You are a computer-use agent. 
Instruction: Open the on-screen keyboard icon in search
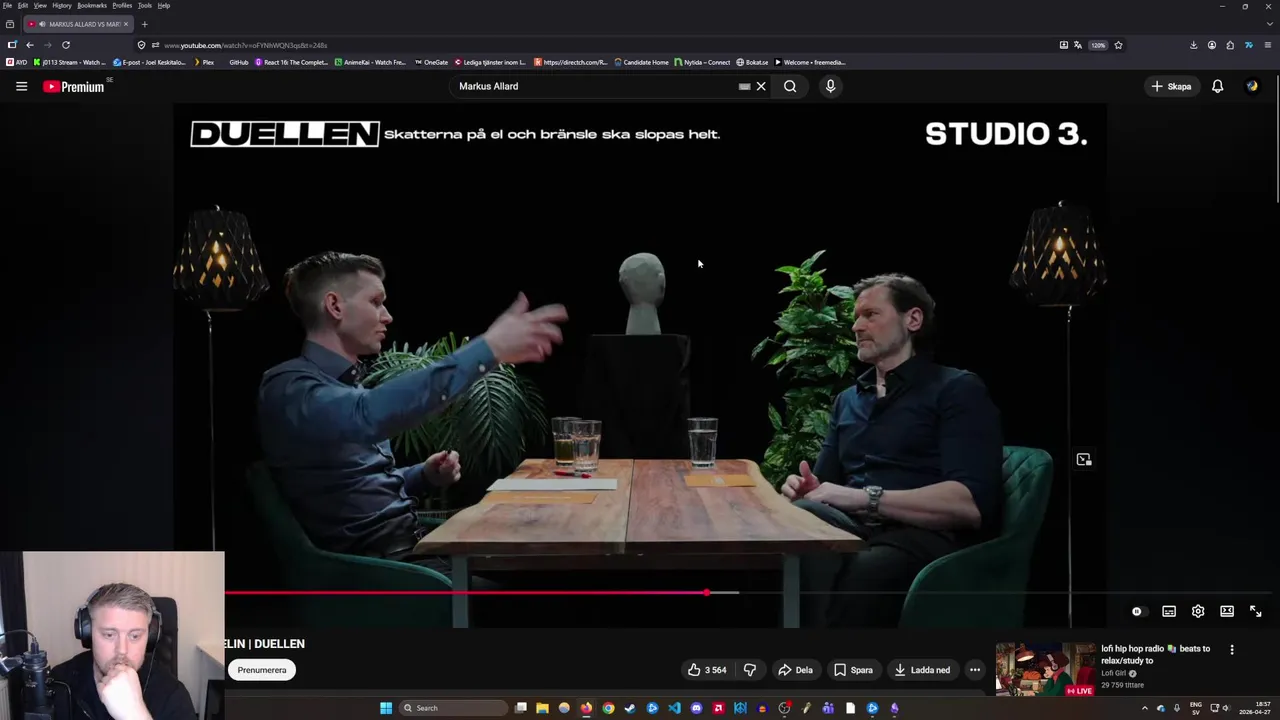pos(744,86)
